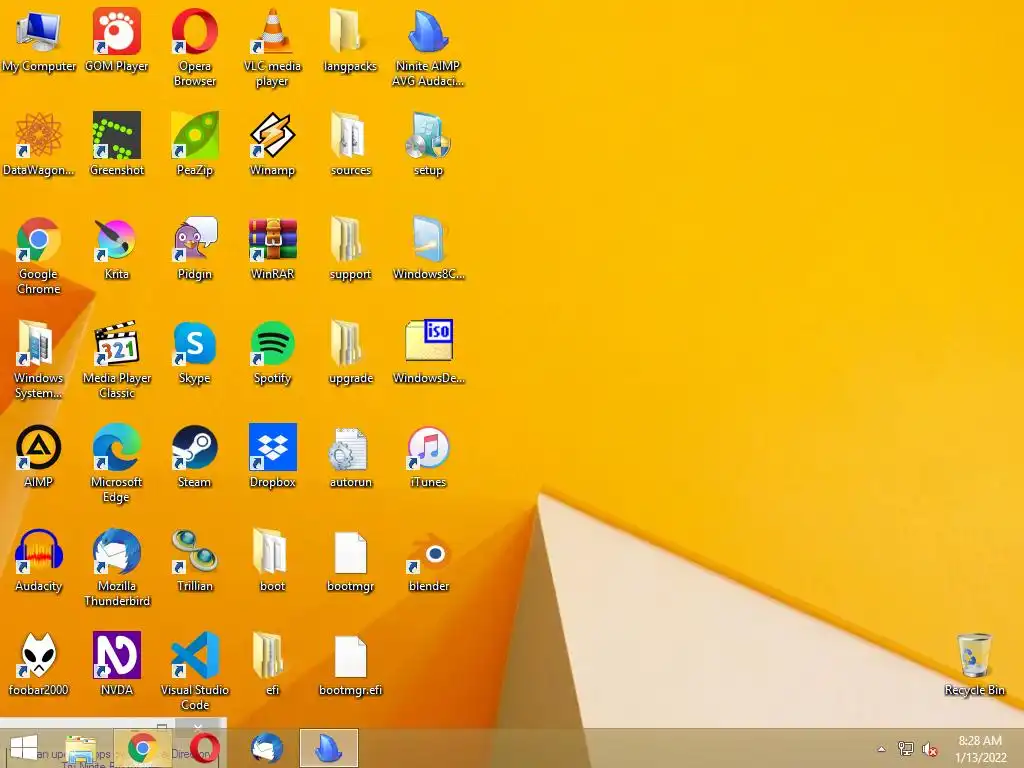
Task: Switch to Ninite installer taskbar button
Action: coord(328,748)
